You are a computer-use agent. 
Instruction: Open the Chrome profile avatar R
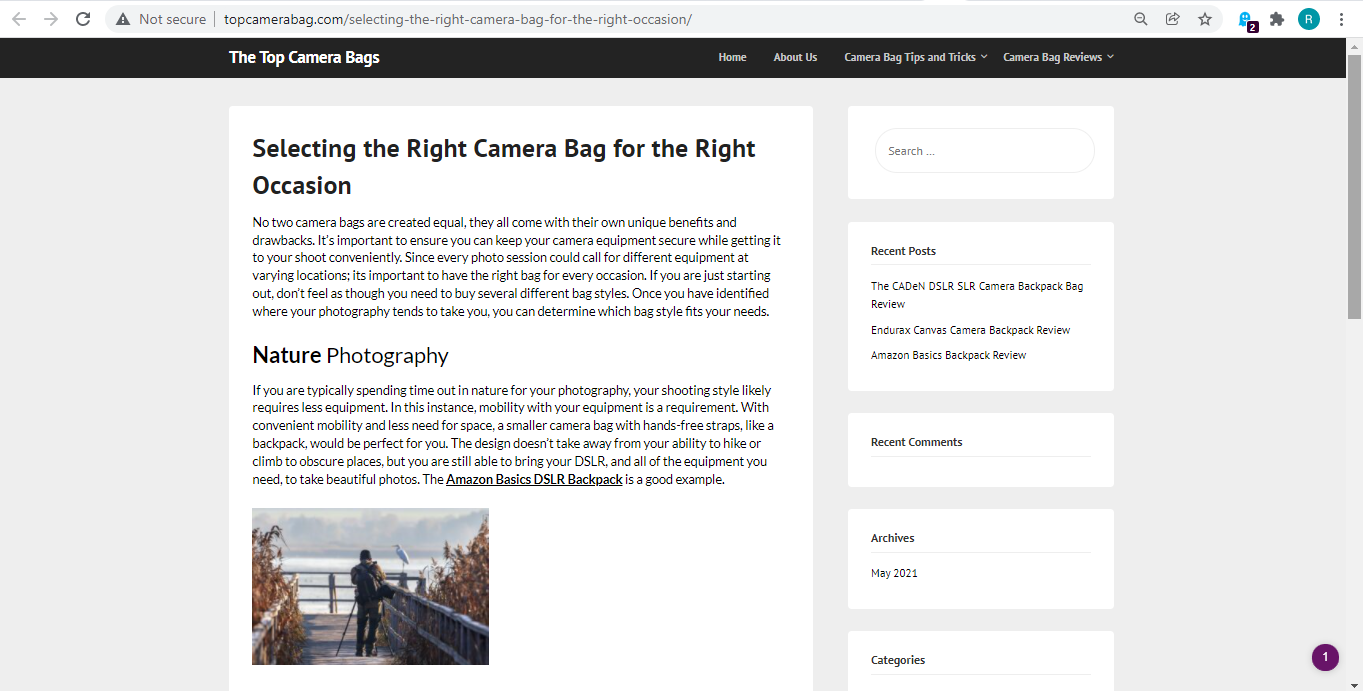click(1309, 19)
